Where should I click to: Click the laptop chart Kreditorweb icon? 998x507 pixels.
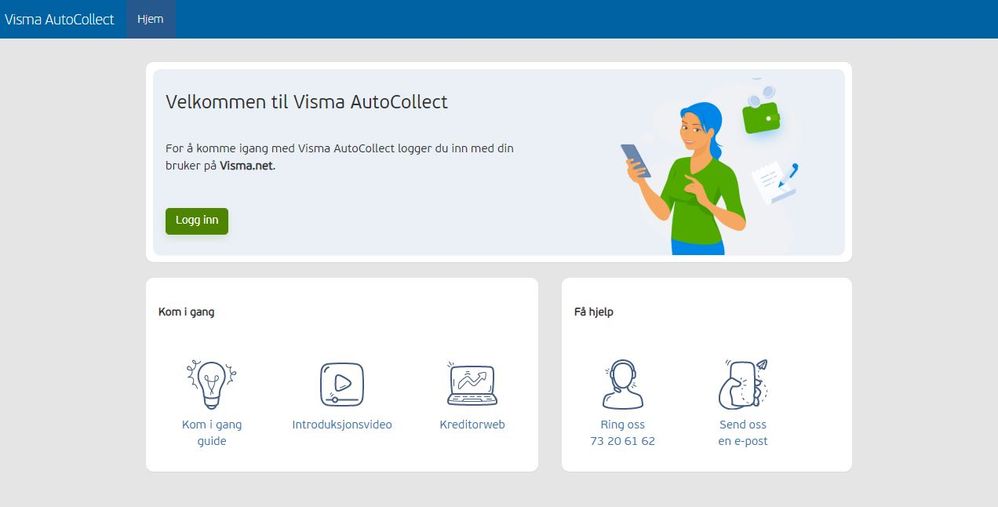(472, 384)
